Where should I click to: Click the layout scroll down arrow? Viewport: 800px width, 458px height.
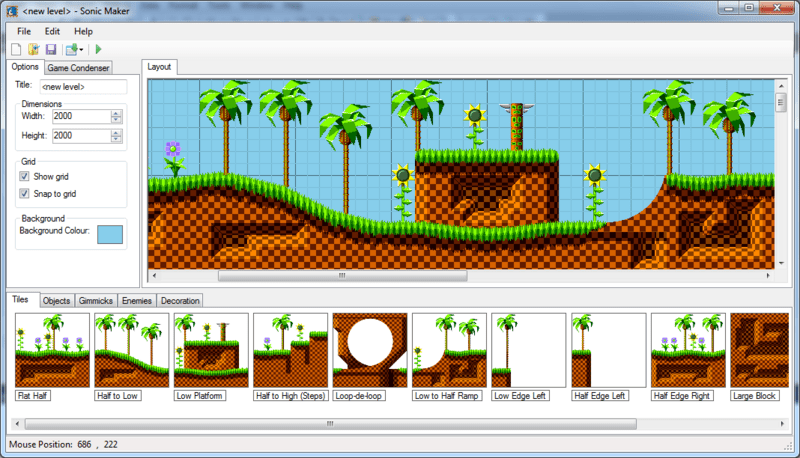pos(781,264)
